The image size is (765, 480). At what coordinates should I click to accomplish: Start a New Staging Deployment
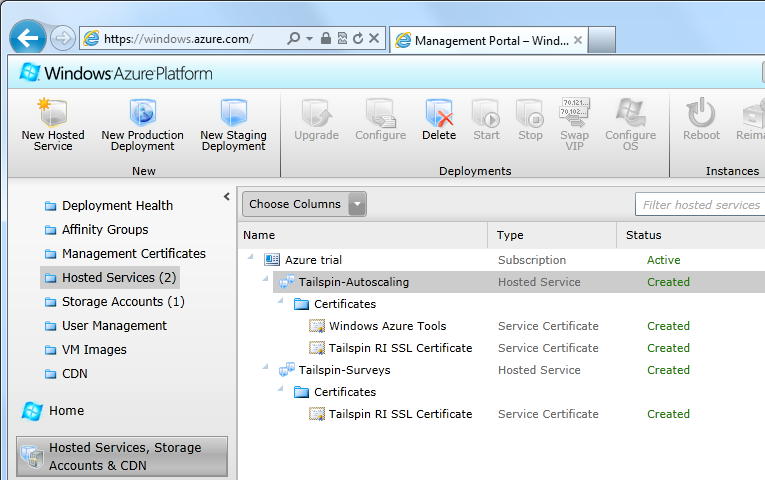(234, 125)
